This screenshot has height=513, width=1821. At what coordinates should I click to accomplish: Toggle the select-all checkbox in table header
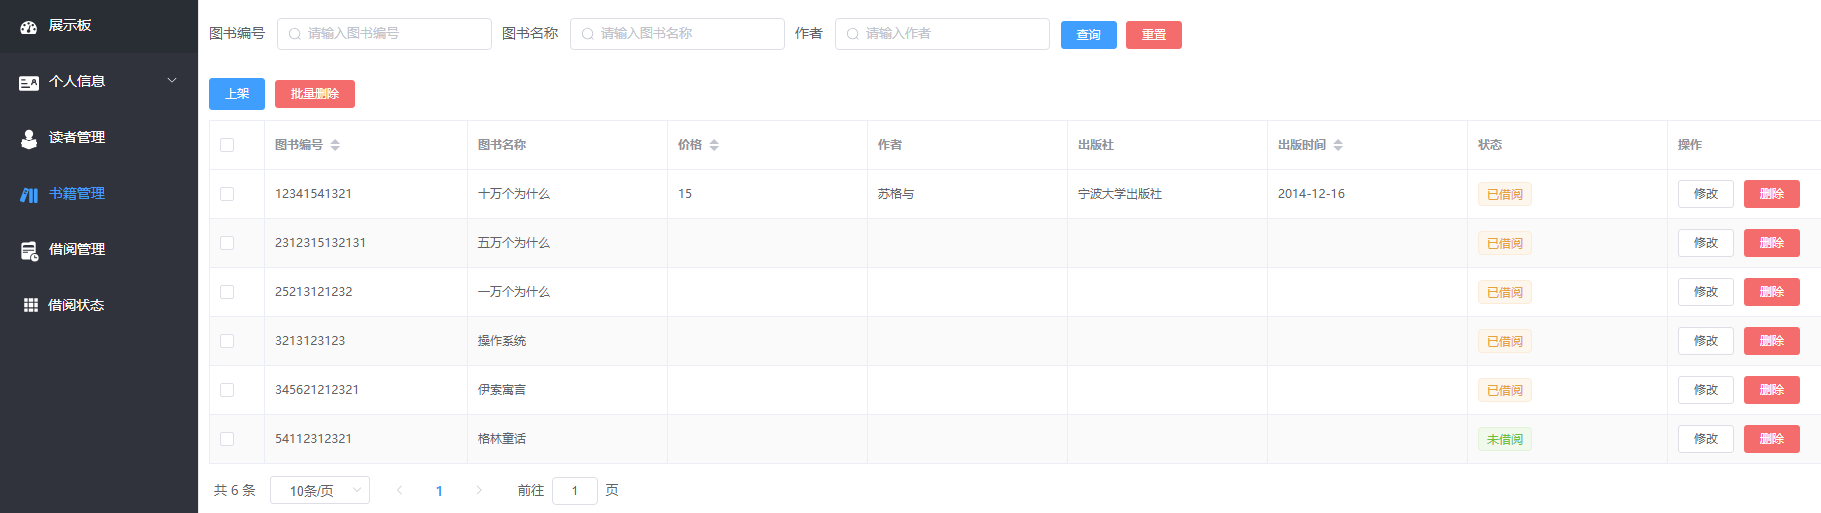click(227, 145)
